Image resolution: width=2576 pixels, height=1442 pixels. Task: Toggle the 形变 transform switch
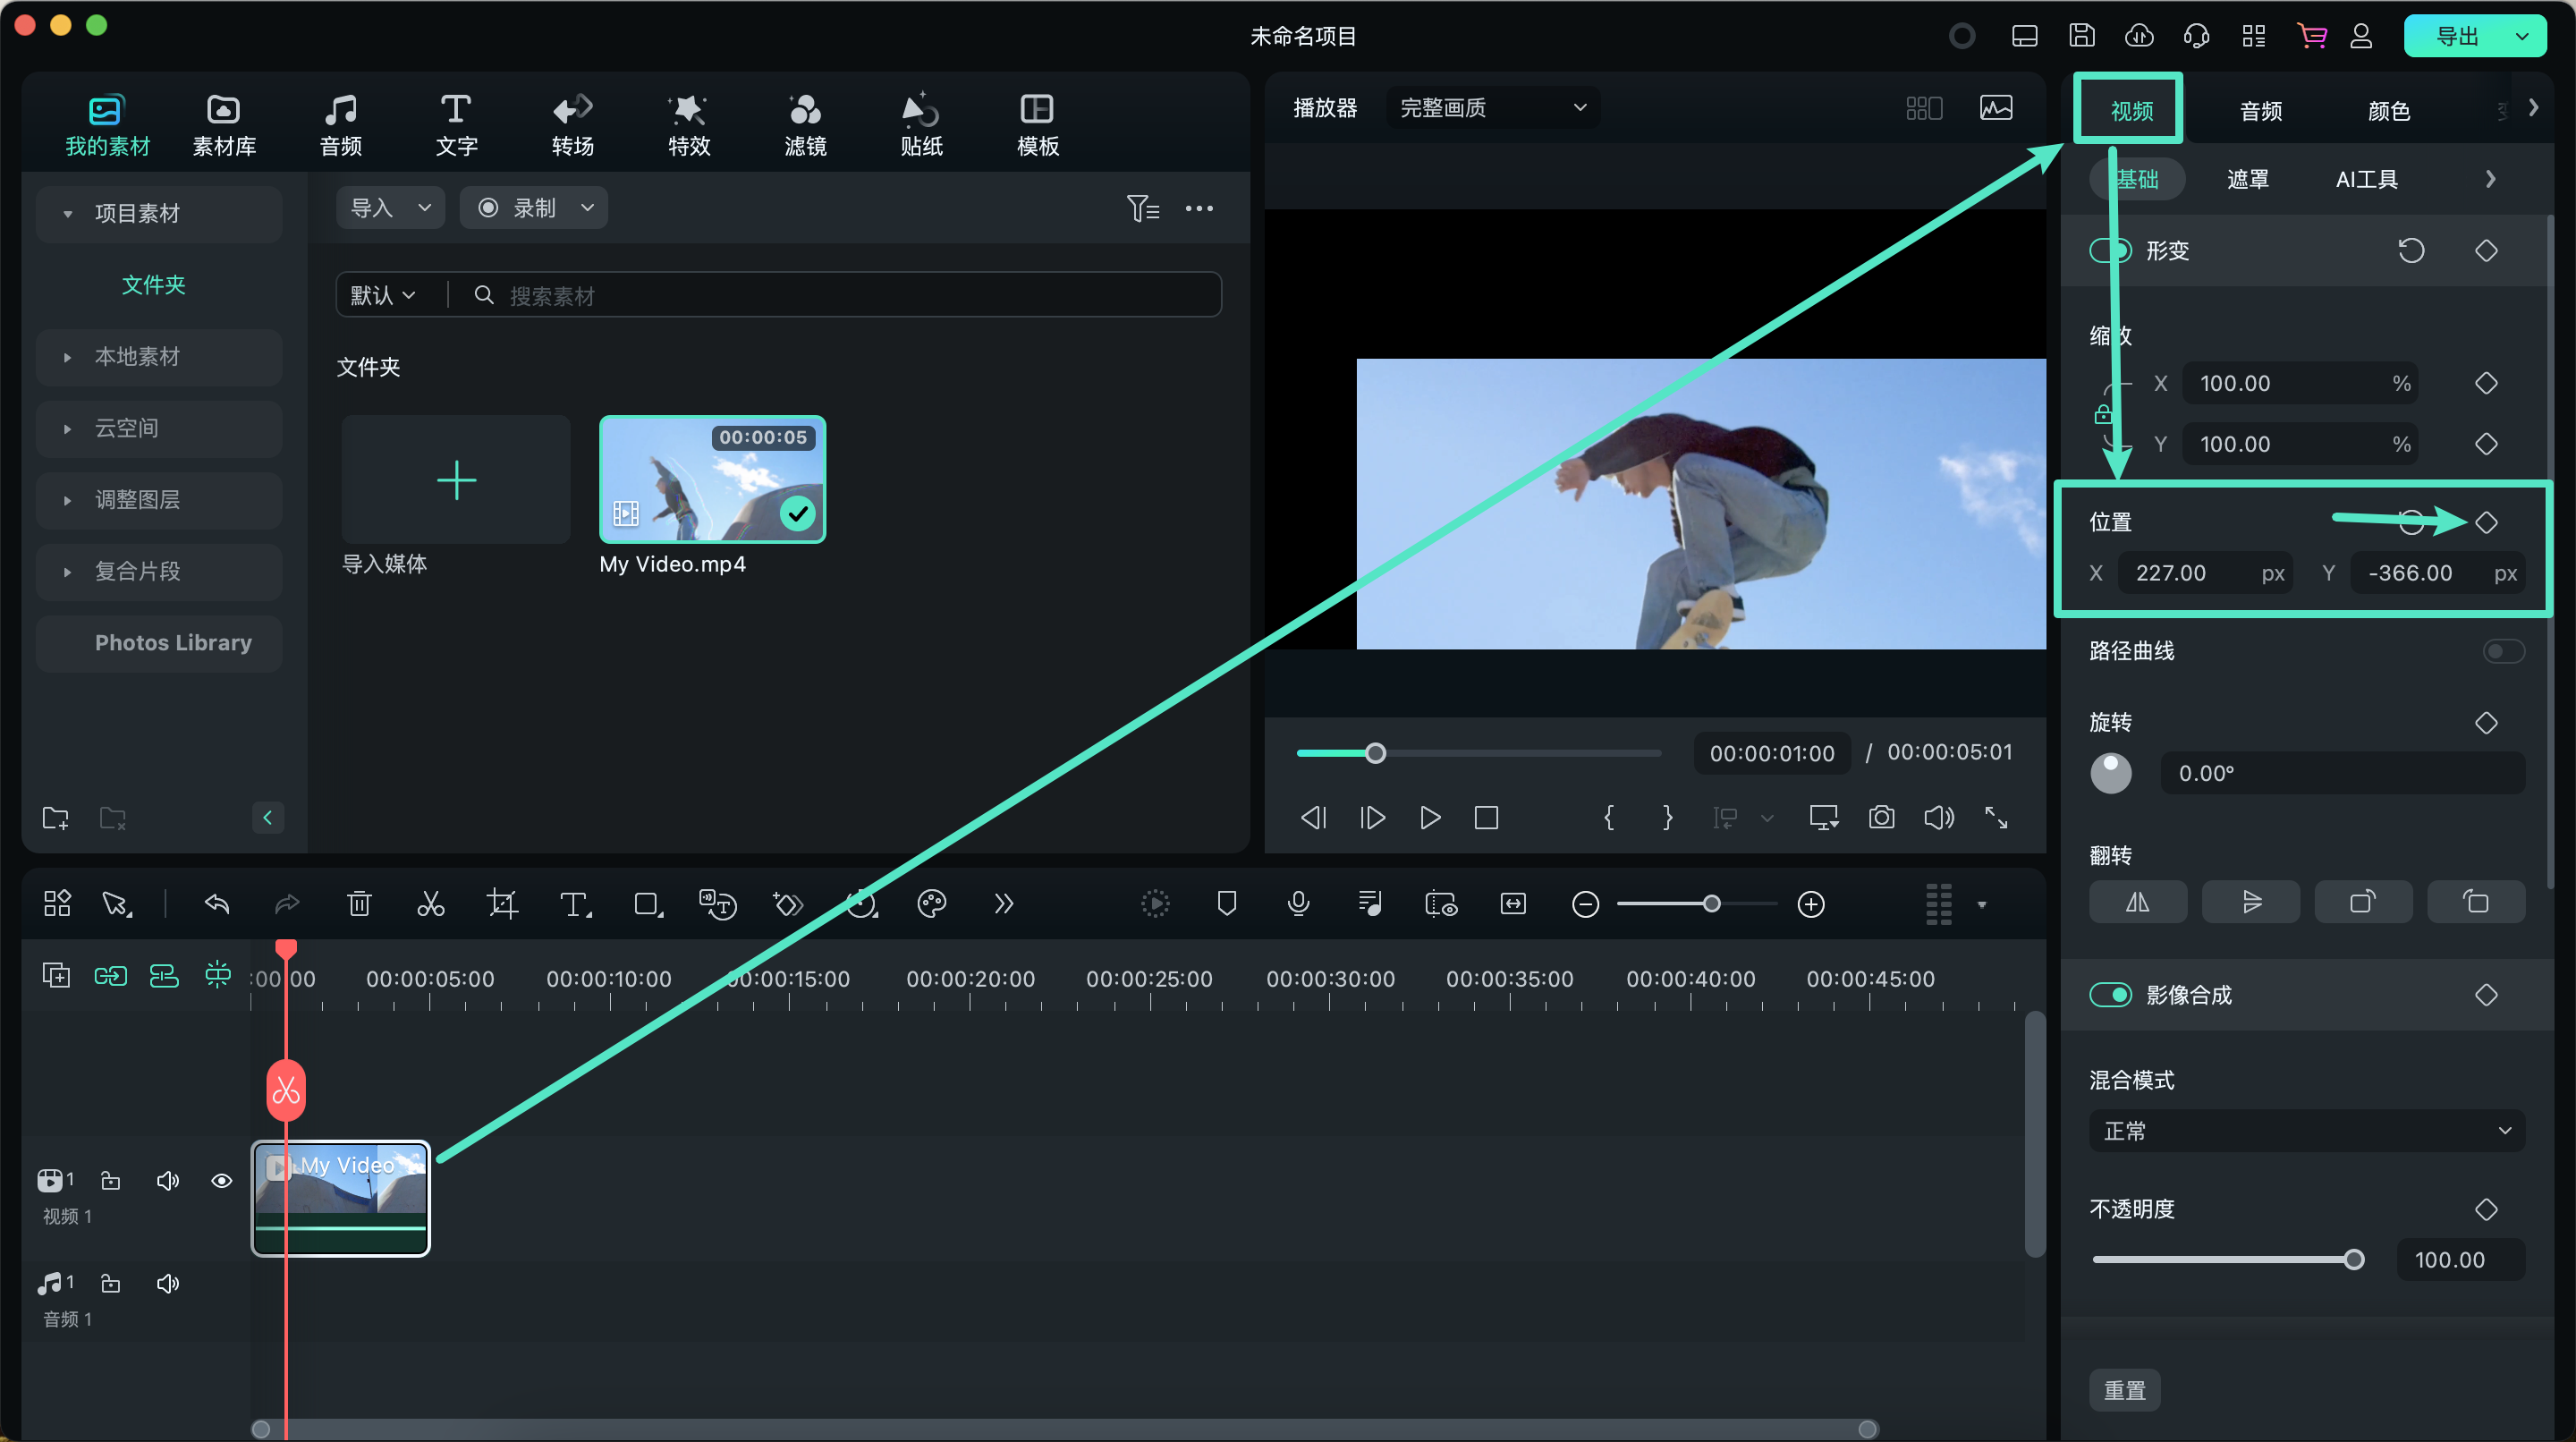2110,250
